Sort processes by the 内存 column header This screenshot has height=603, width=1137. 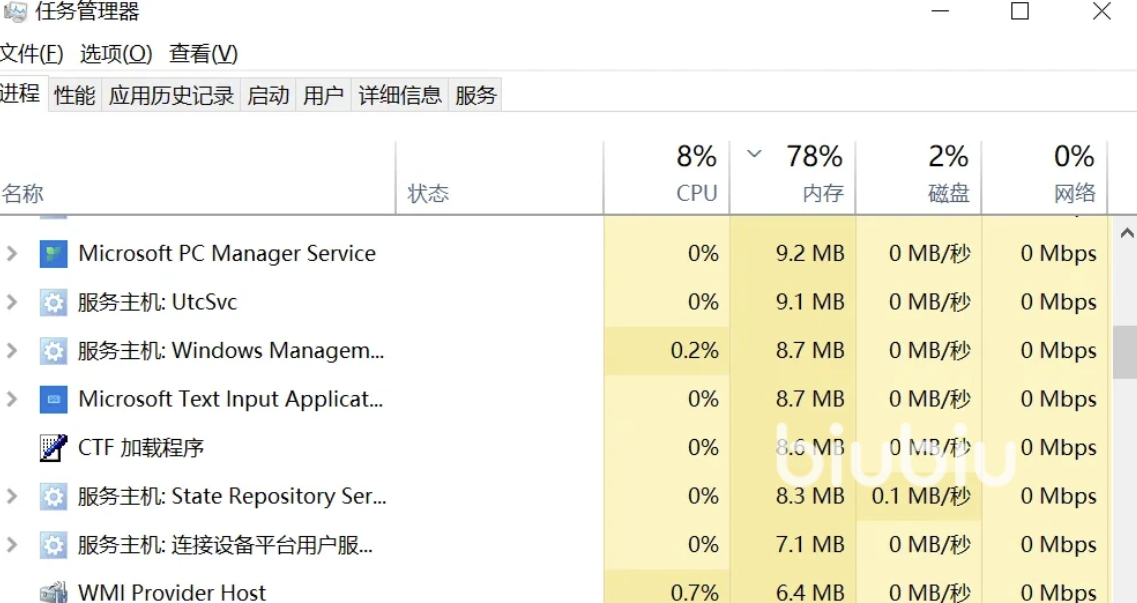794,175
